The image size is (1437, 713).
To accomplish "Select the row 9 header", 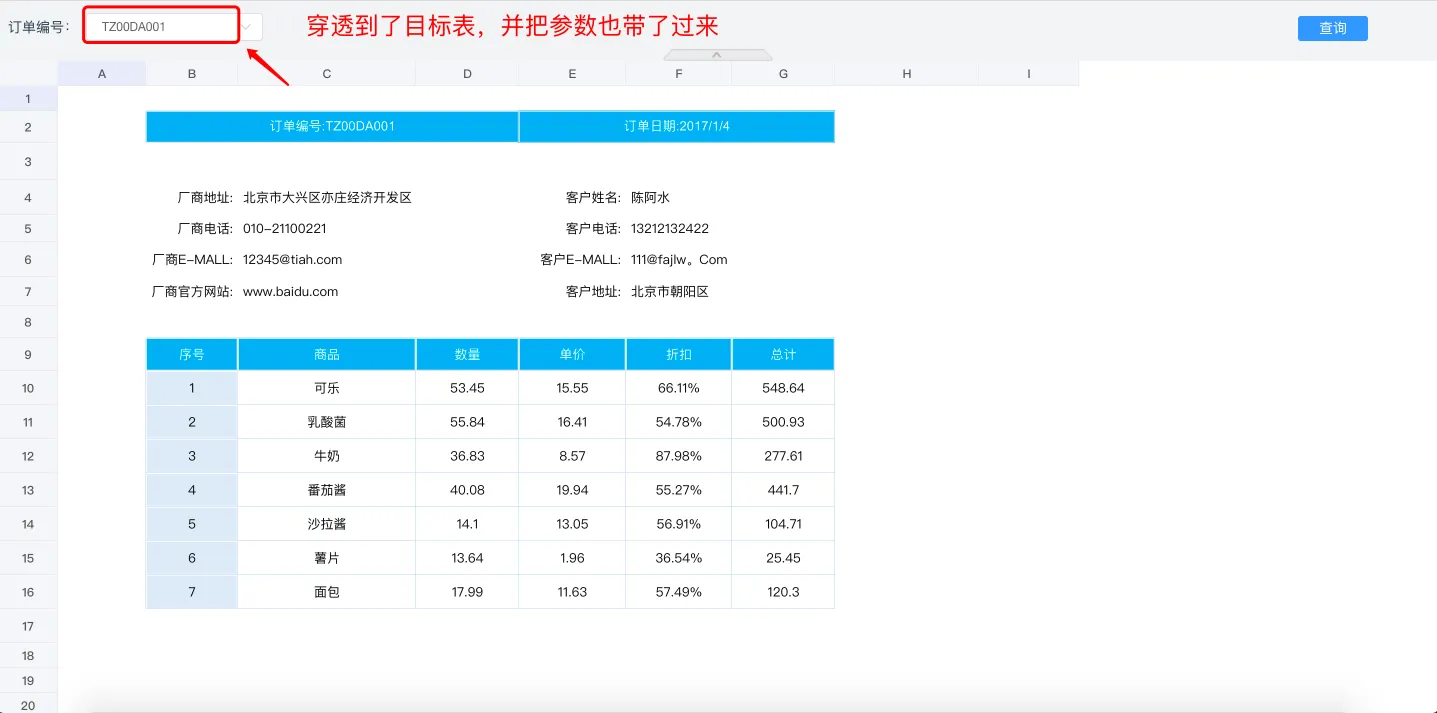I will (x=28, y=355).
